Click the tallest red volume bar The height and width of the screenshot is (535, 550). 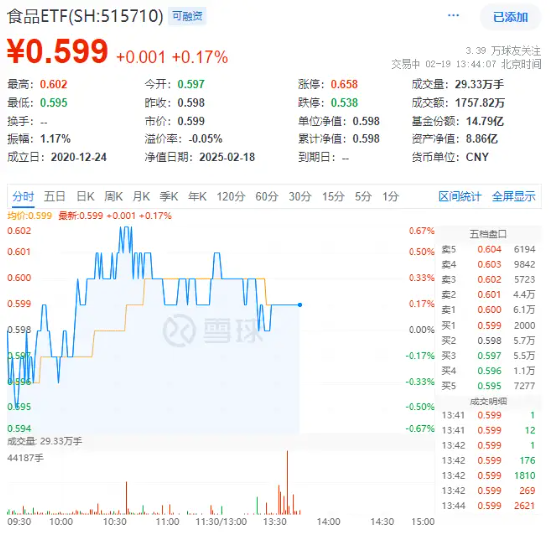(x=287, y=483)
